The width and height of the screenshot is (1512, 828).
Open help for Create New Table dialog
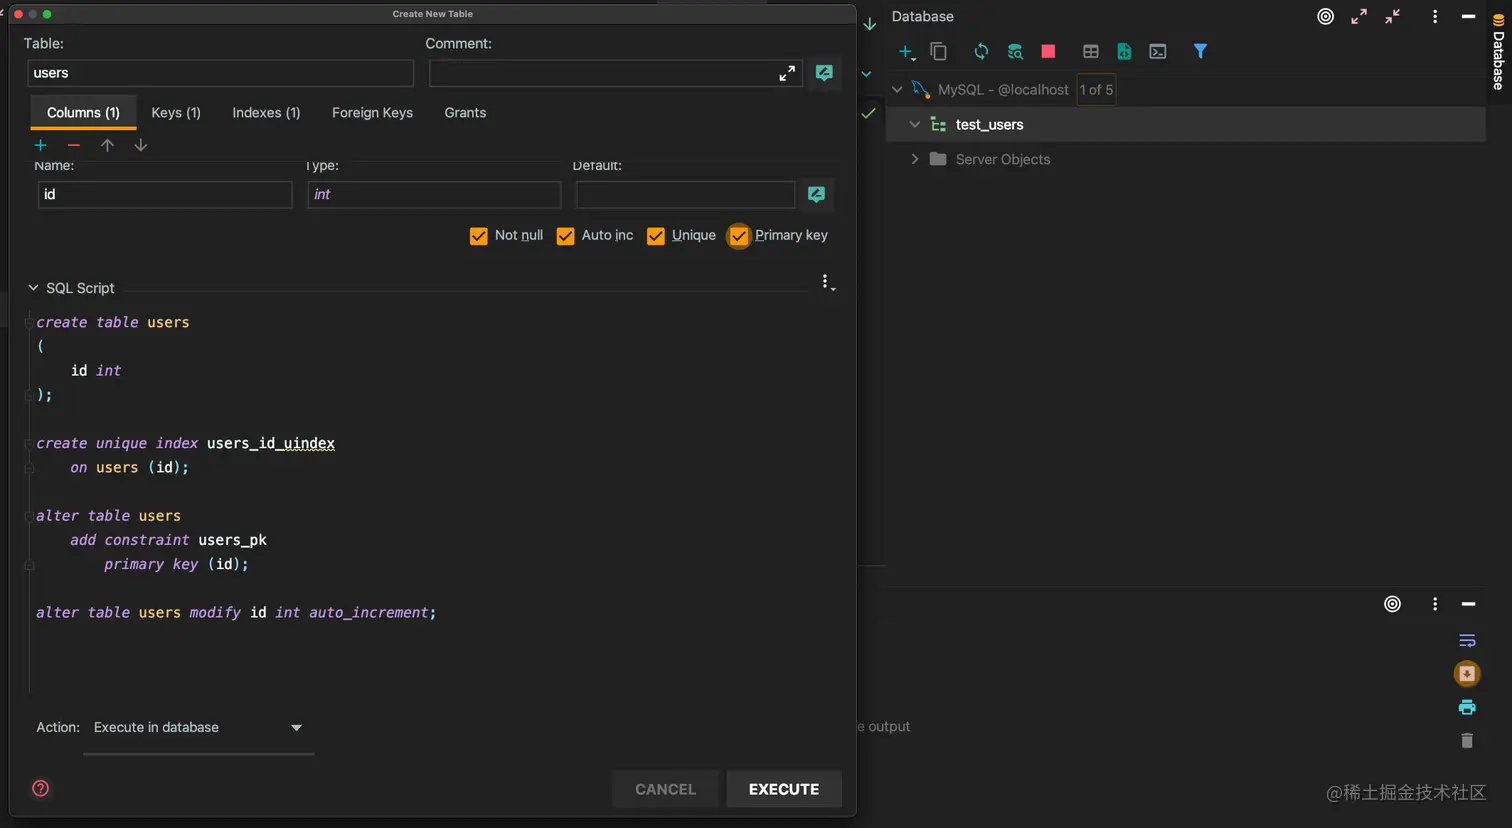pyautogui.click(x=41, y=788)
